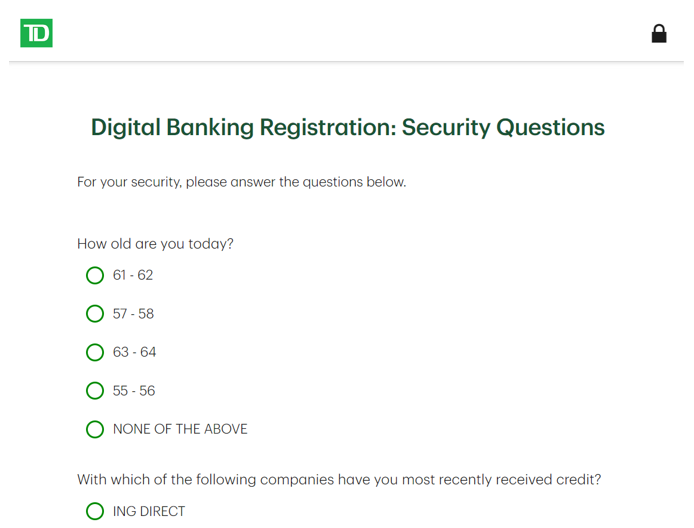
Task: Mark the 55 - 56 radio circle
Action: point(95,391)
